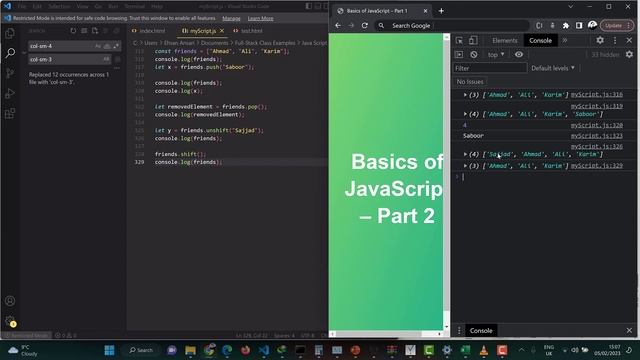Open Accounts menu in VS Code activity bar
640x360 pixels.
coord(10,301)
